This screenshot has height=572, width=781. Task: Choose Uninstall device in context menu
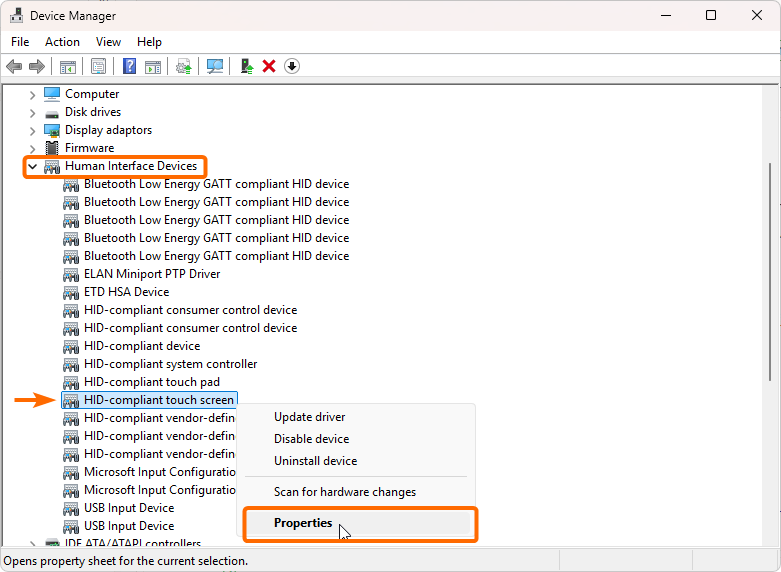click(315, 461)
